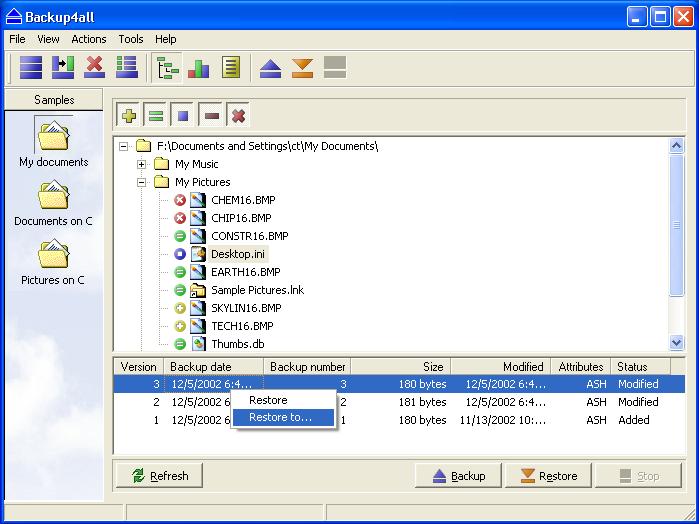Click red status icon beside CHIP16.BMP
Viewport: 699px width, 524px height.
point(180,218)
